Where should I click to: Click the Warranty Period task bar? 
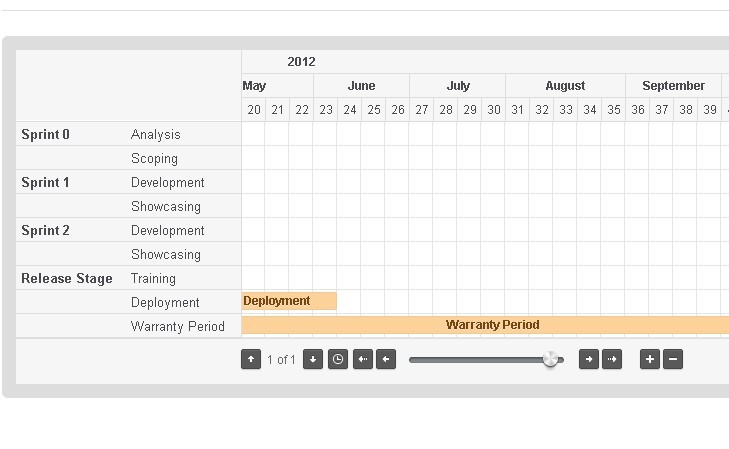[x=485, y=325]
